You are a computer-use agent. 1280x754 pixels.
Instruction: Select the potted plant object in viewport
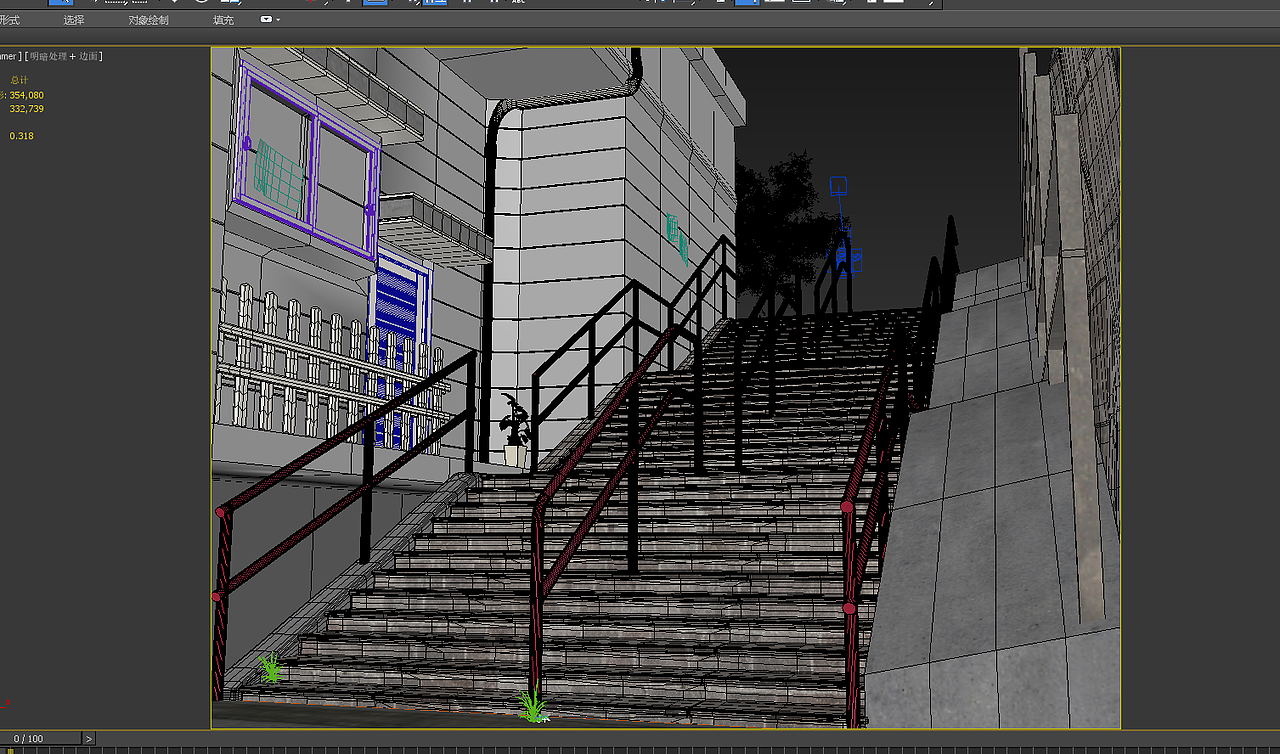coord(515,430)
